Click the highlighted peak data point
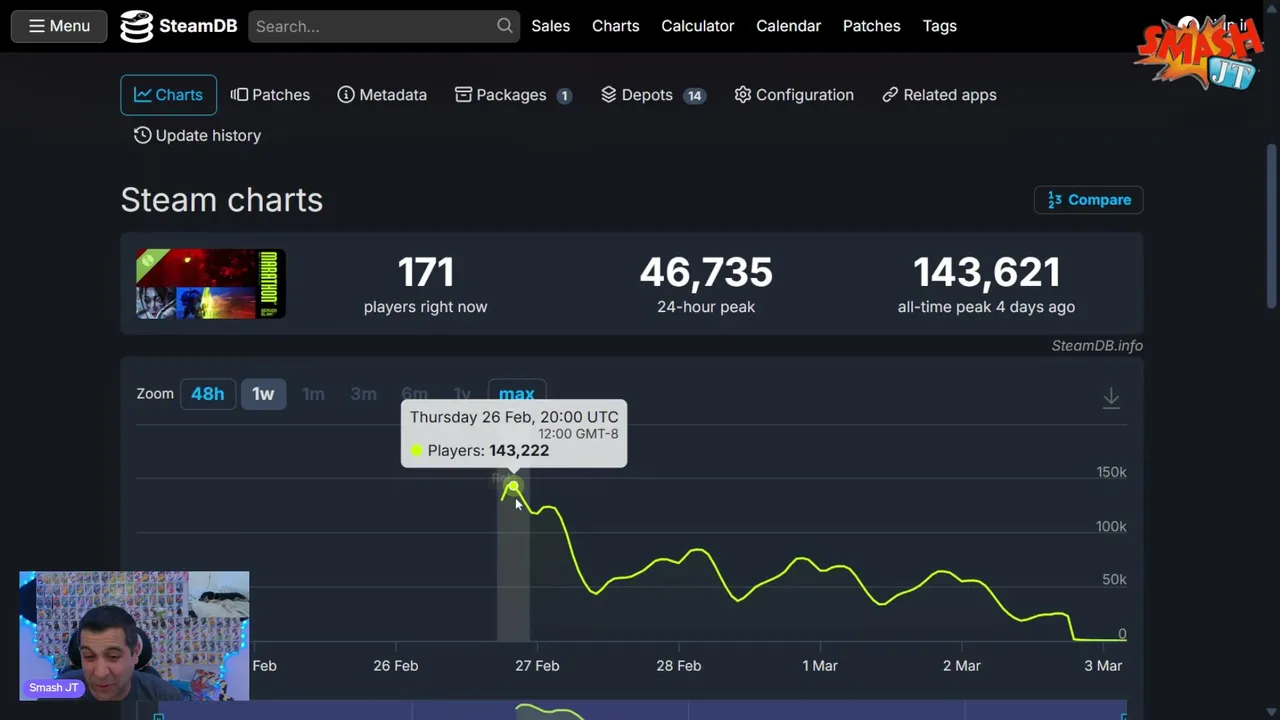Viewport: 1280px width, 720px height. 512,487
